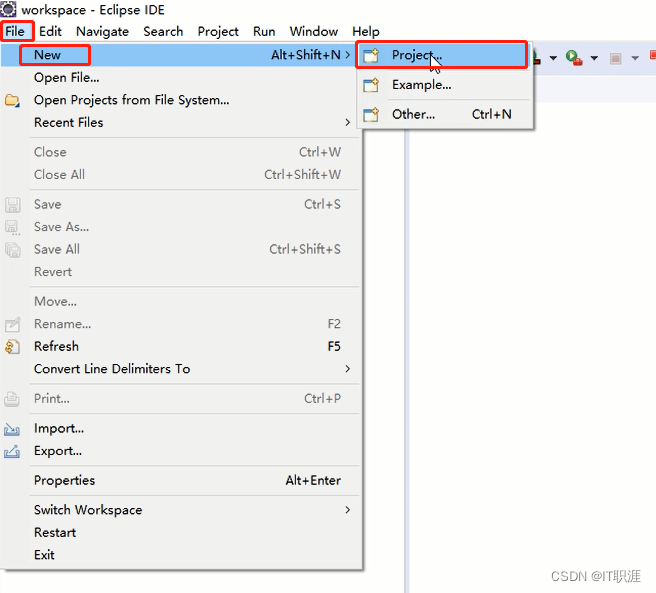
Task: Click the Example... wizard icon
Action: pos(371,85)
